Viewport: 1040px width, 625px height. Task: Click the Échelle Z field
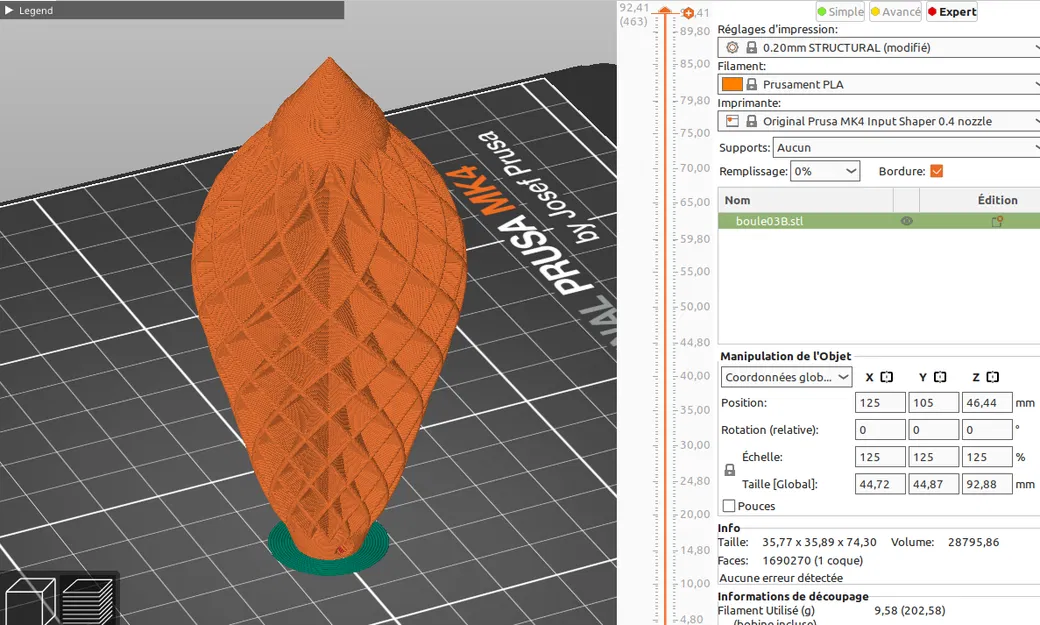pos(987,457)
